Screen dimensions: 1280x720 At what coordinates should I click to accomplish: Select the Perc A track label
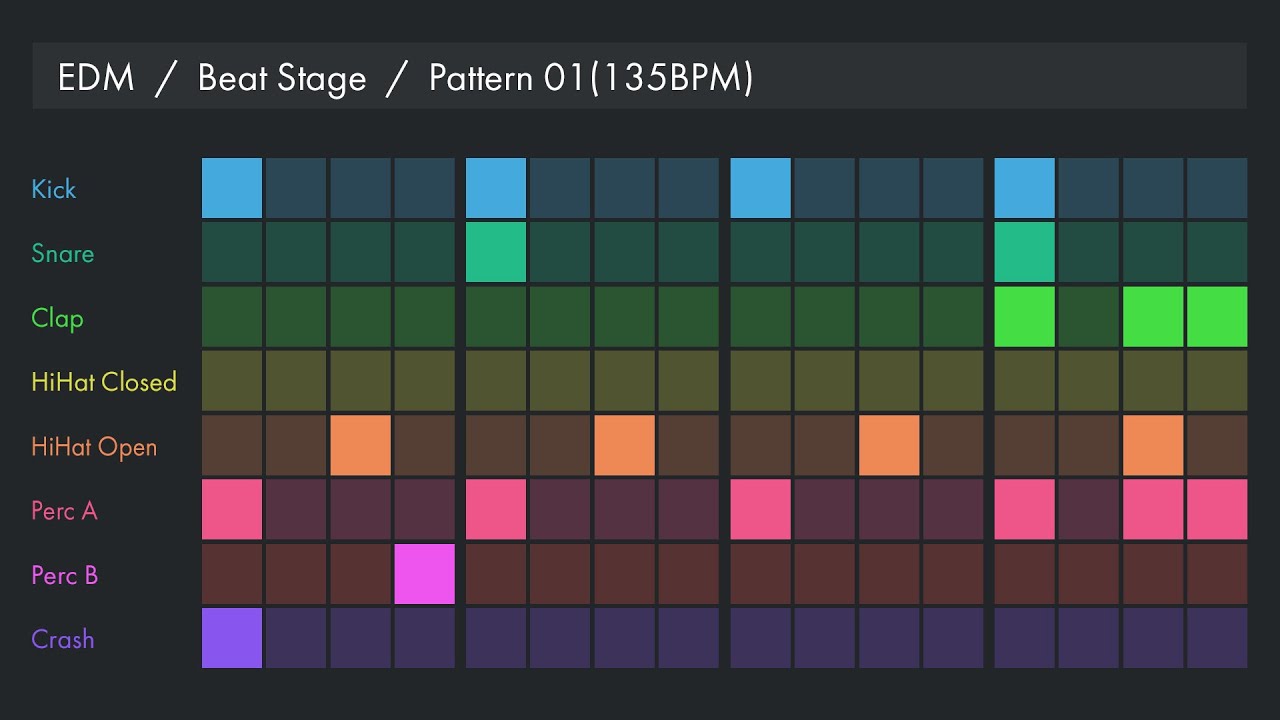pyautogui.click(x=64, y=511)
